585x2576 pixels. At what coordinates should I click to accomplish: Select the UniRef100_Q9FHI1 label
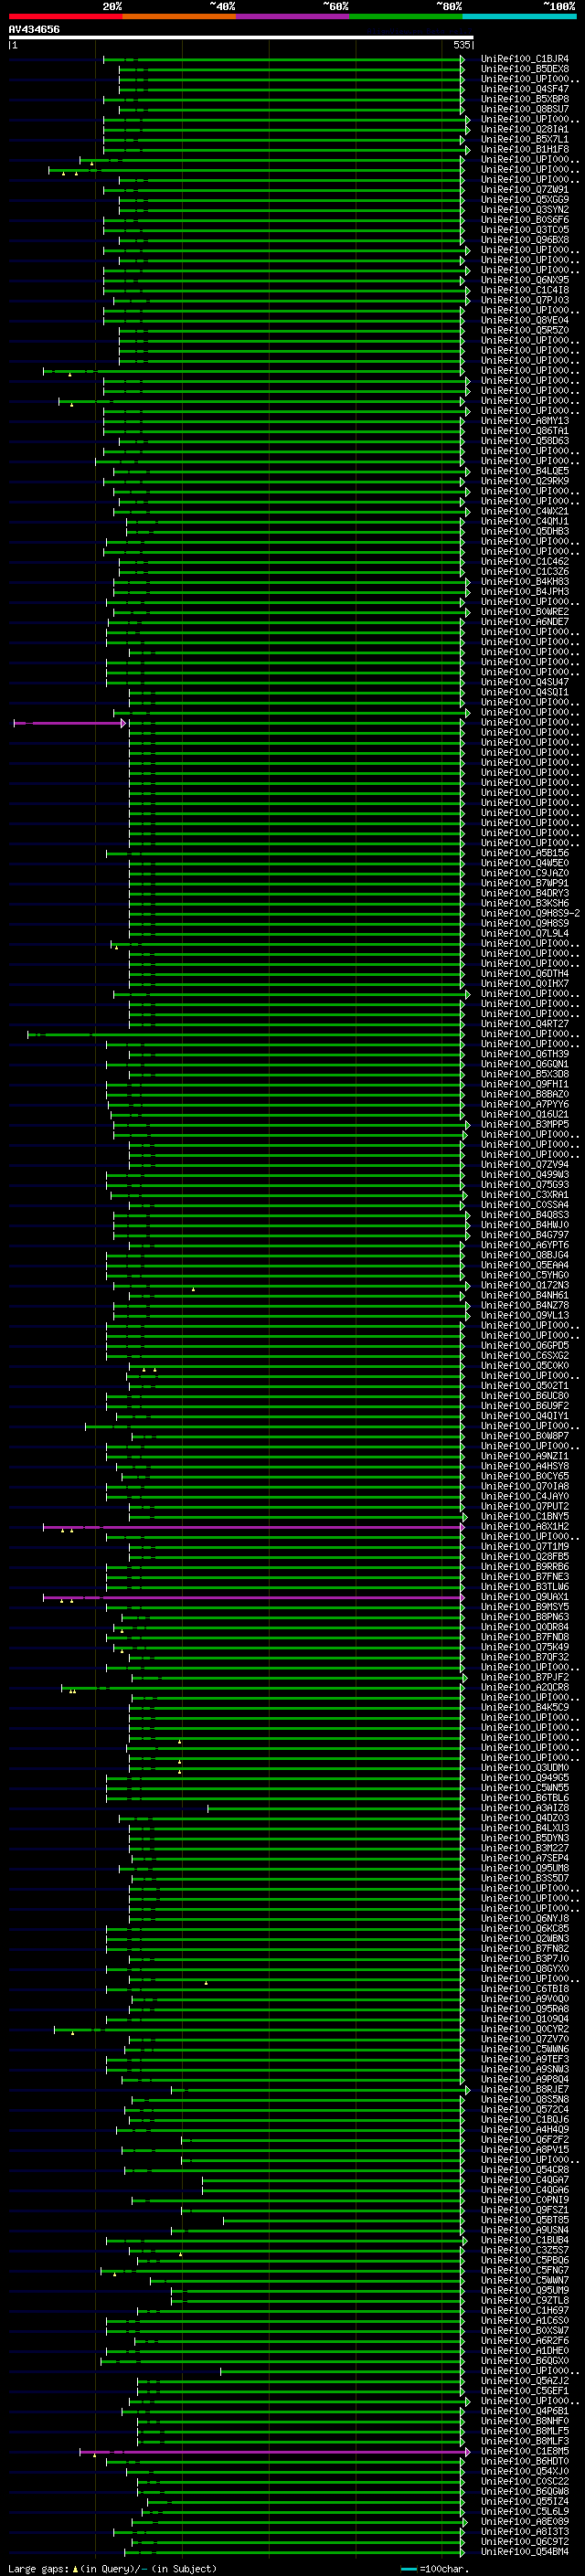click(525, 1084)
